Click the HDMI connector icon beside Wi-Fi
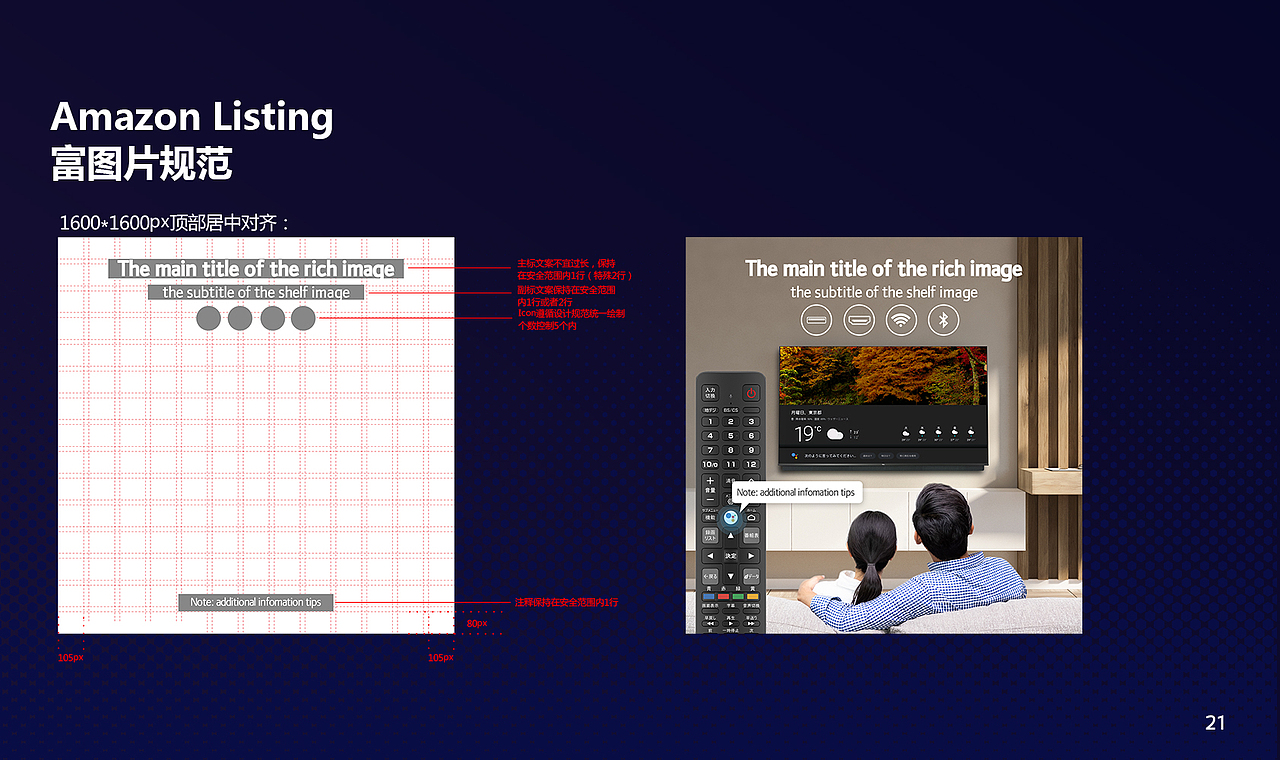The image size is (1280, 760). point(859,320)
